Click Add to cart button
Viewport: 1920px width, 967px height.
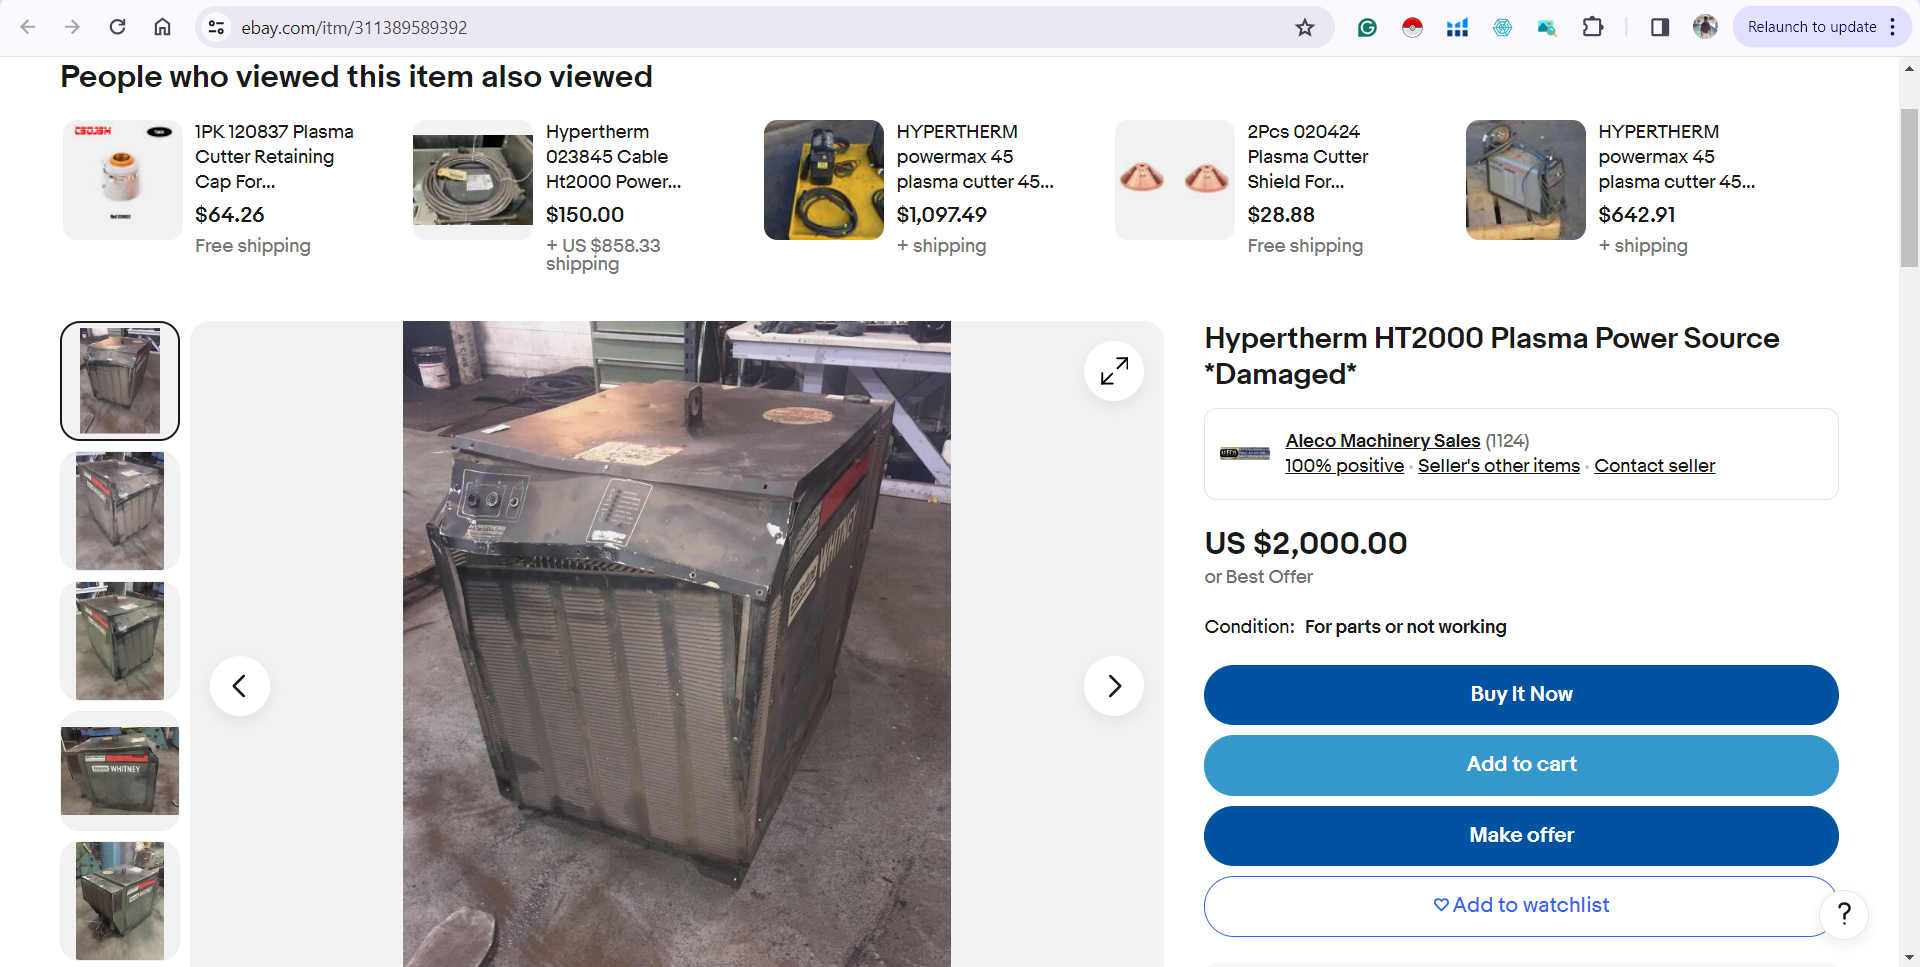1521,765
